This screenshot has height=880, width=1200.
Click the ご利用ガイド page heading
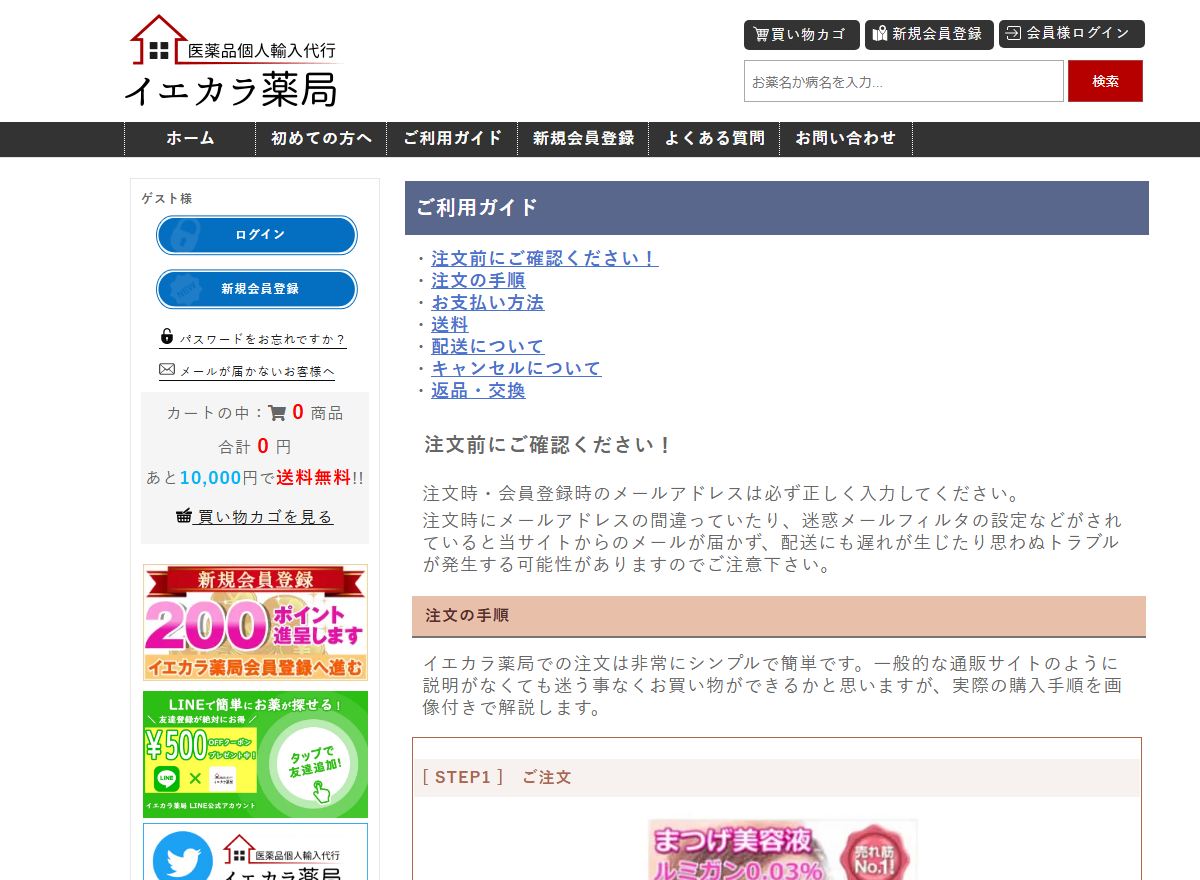tap(777, 208)
